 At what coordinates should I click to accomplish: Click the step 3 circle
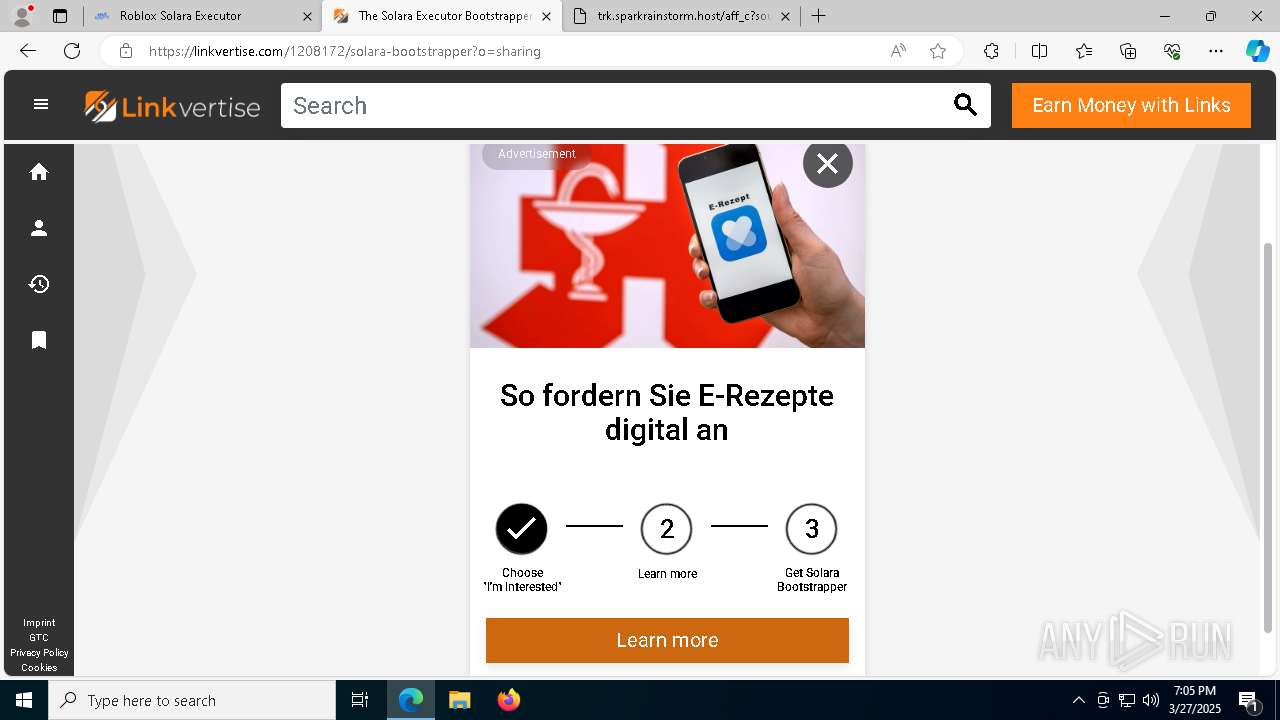[812, 529]
